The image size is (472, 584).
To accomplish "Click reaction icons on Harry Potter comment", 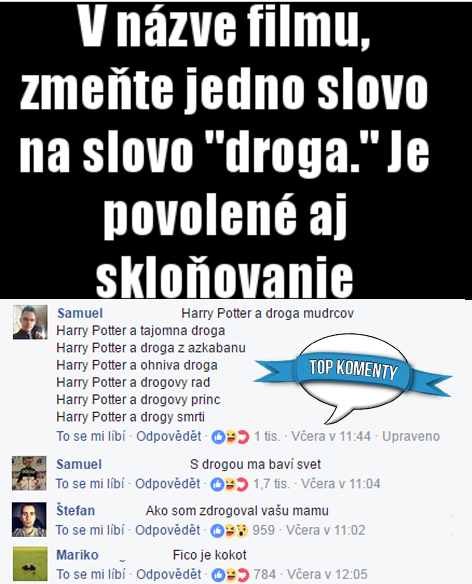I will (x=230, y=437).
